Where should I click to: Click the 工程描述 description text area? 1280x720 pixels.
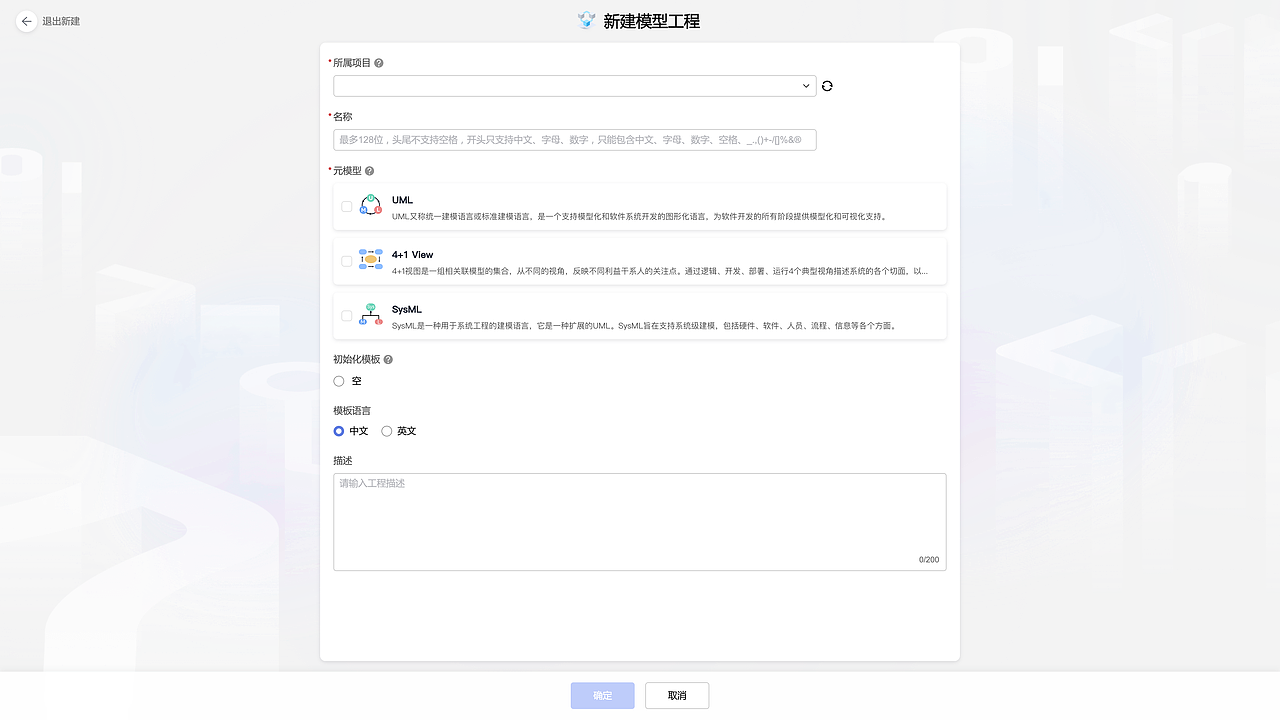pyautogui.click(x=639, y=520)
